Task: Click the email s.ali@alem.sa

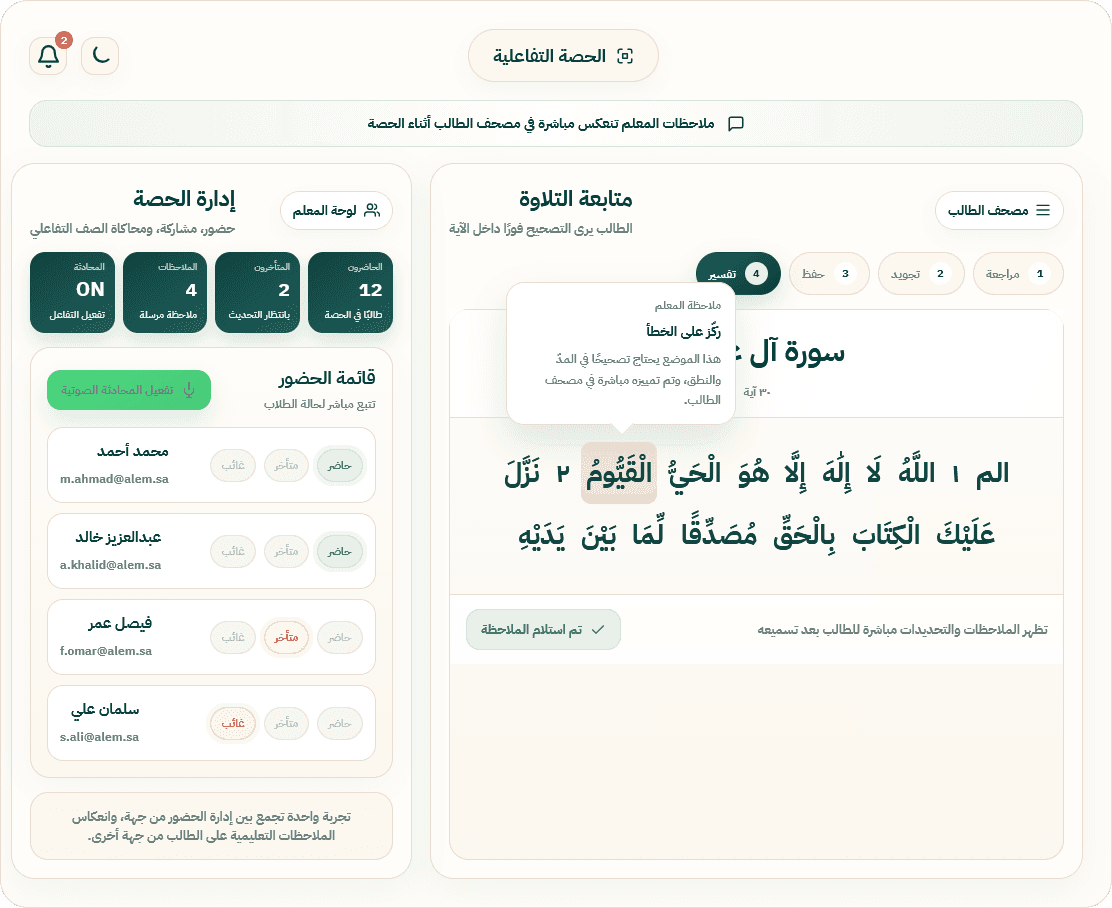Action: point(99,736)
